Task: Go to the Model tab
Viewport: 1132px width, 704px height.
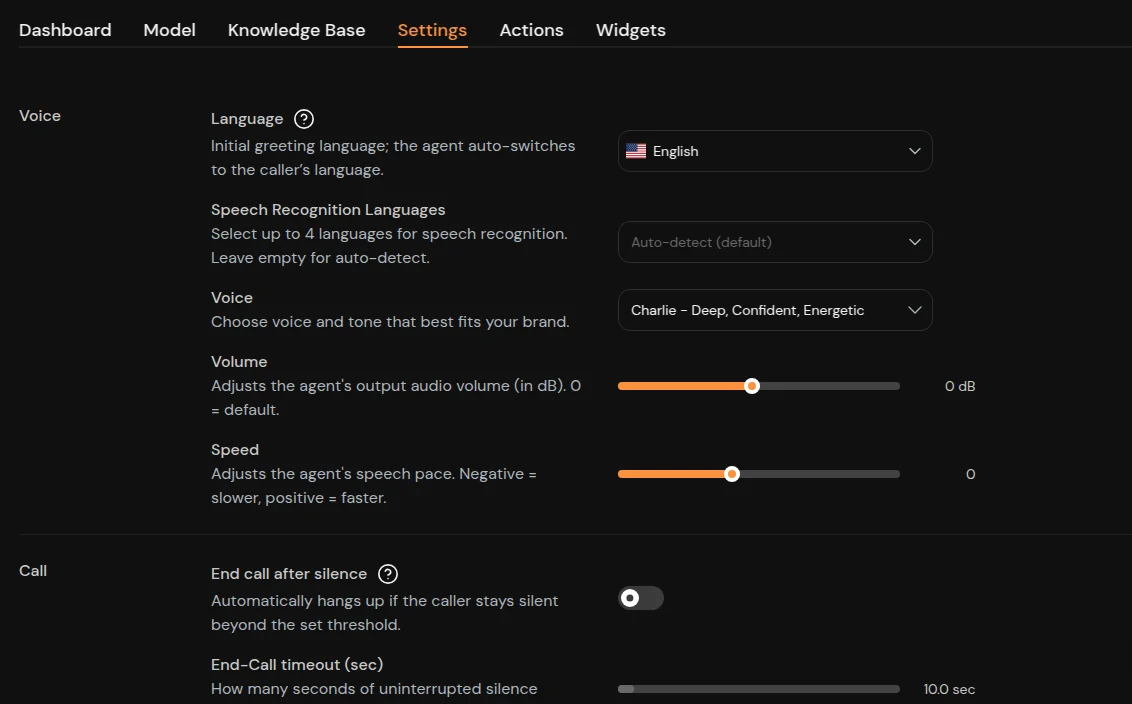Action: 170,30
